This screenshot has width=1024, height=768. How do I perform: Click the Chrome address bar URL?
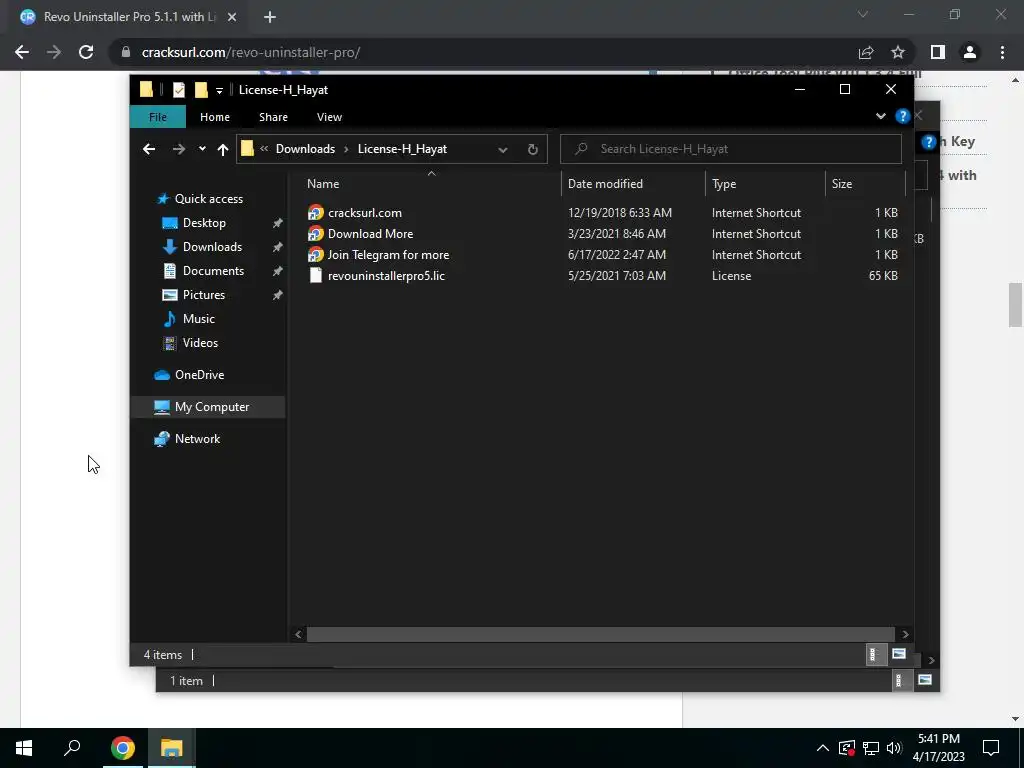click(251, 52)
